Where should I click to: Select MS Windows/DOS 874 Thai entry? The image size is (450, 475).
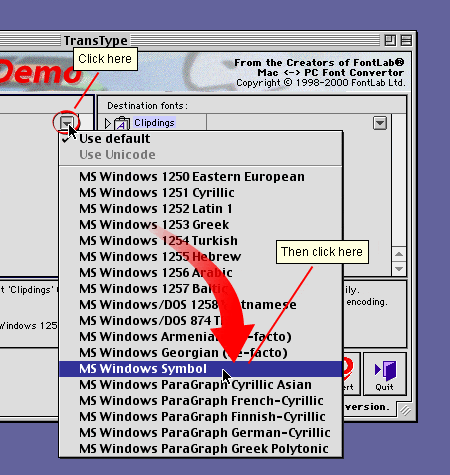tap(201, 321)
